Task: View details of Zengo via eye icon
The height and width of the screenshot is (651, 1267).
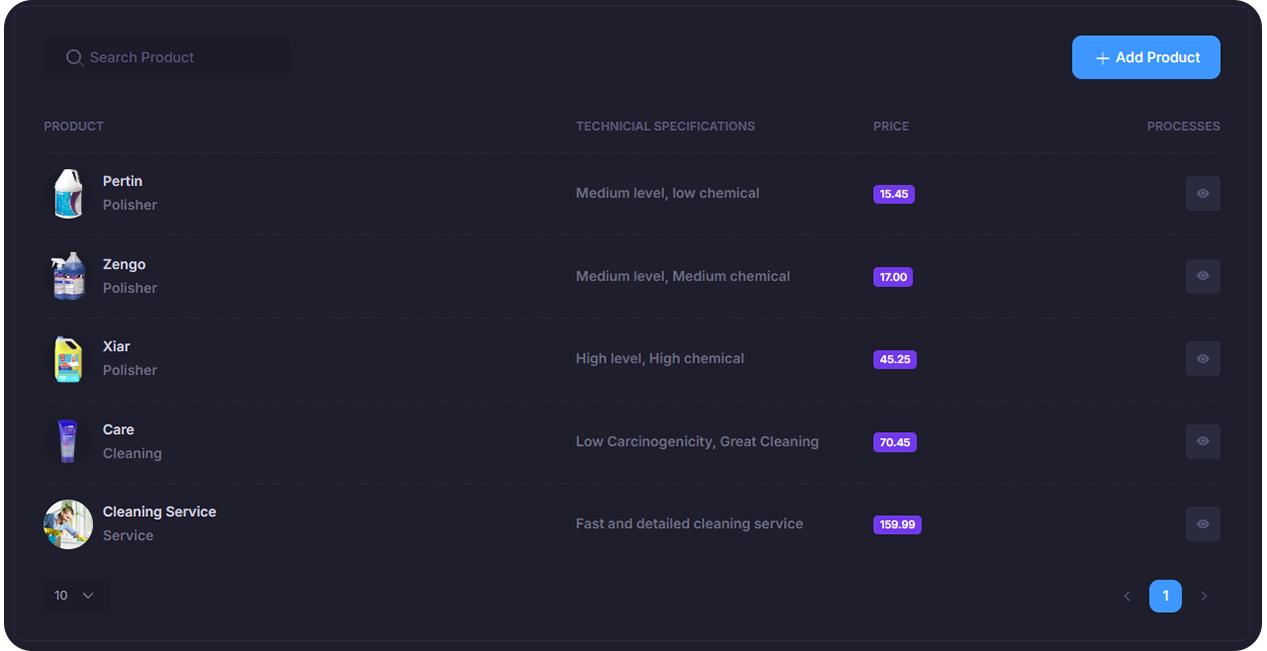Action: [x=1202, y=276]
